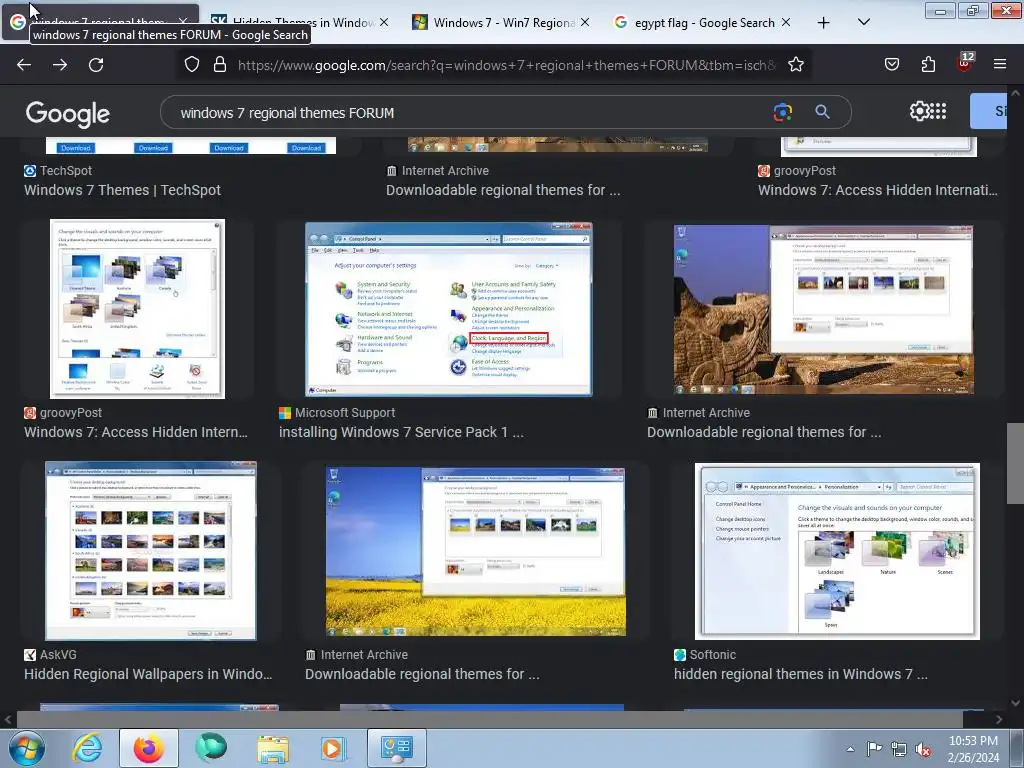Open the Windows Start menu
Image resolution: width=1024 pixels, height=768 pixels.
[x=26, y=748]
